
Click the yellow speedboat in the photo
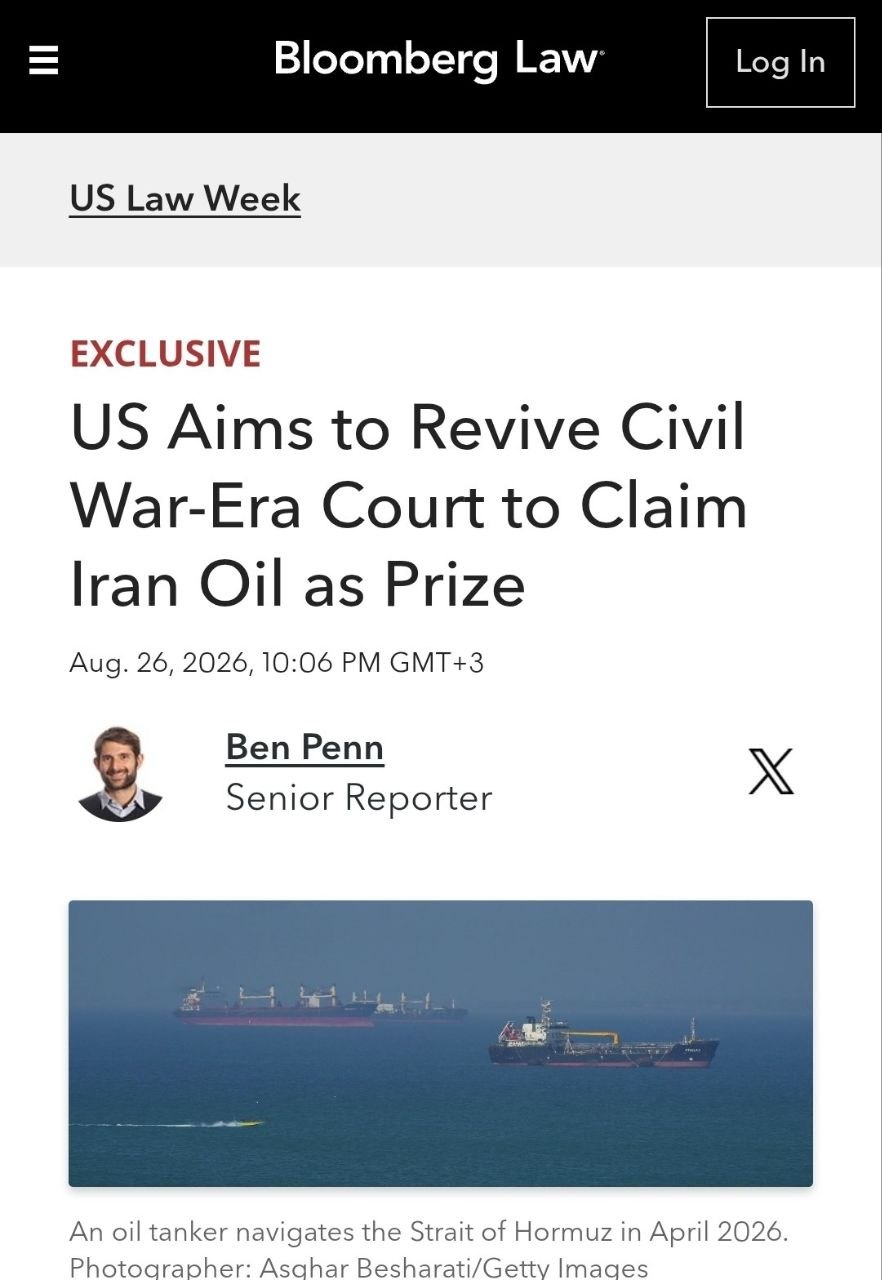point(245,1123)
